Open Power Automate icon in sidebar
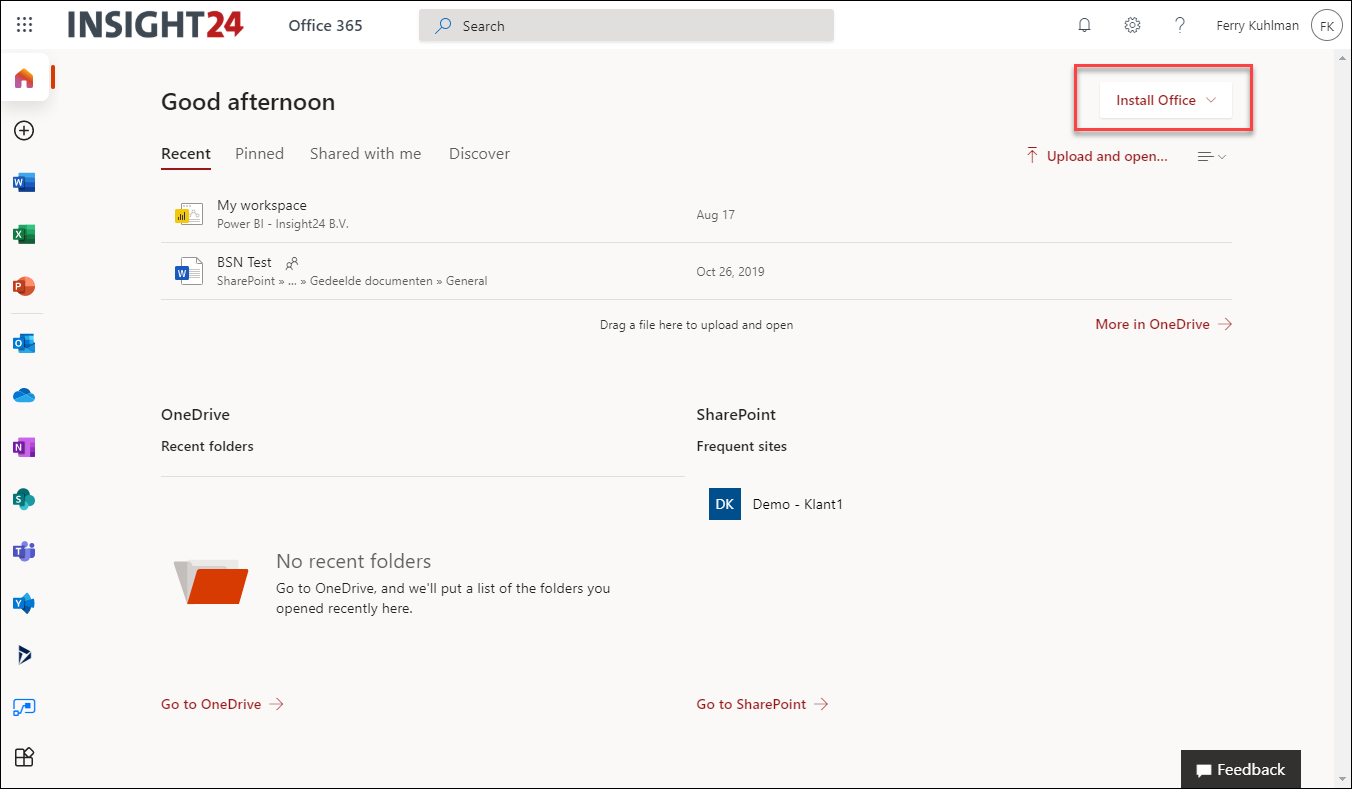Screen dimensions: 1352x789 click(24, 707)
